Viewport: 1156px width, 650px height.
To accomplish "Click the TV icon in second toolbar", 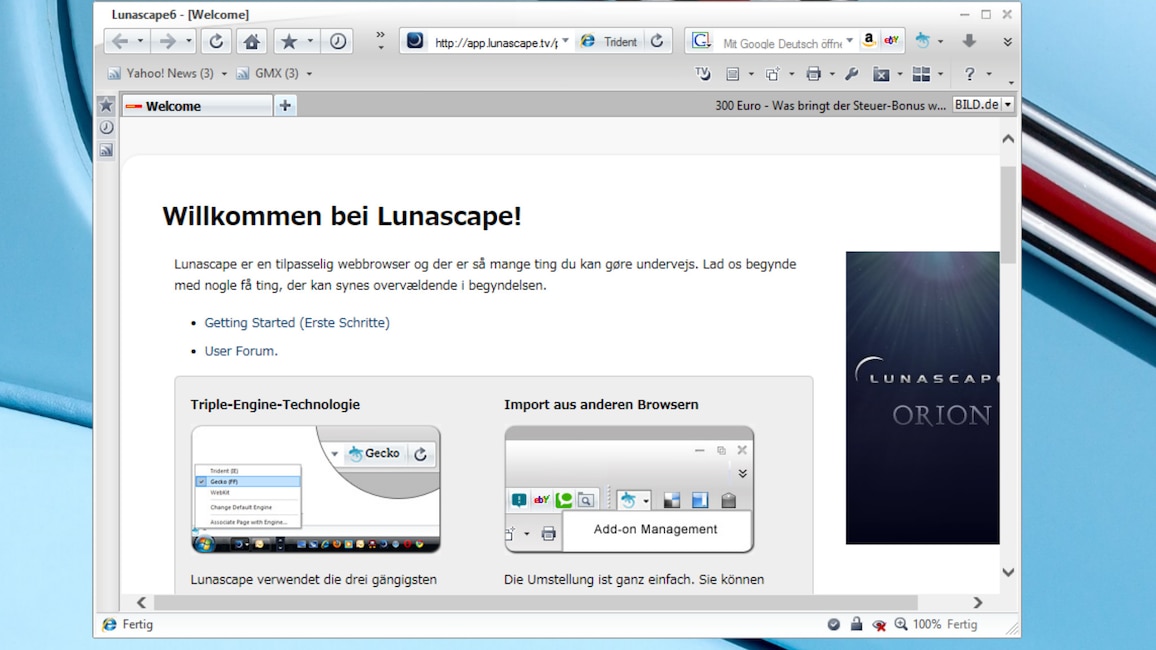I will [x=703, y=73].
